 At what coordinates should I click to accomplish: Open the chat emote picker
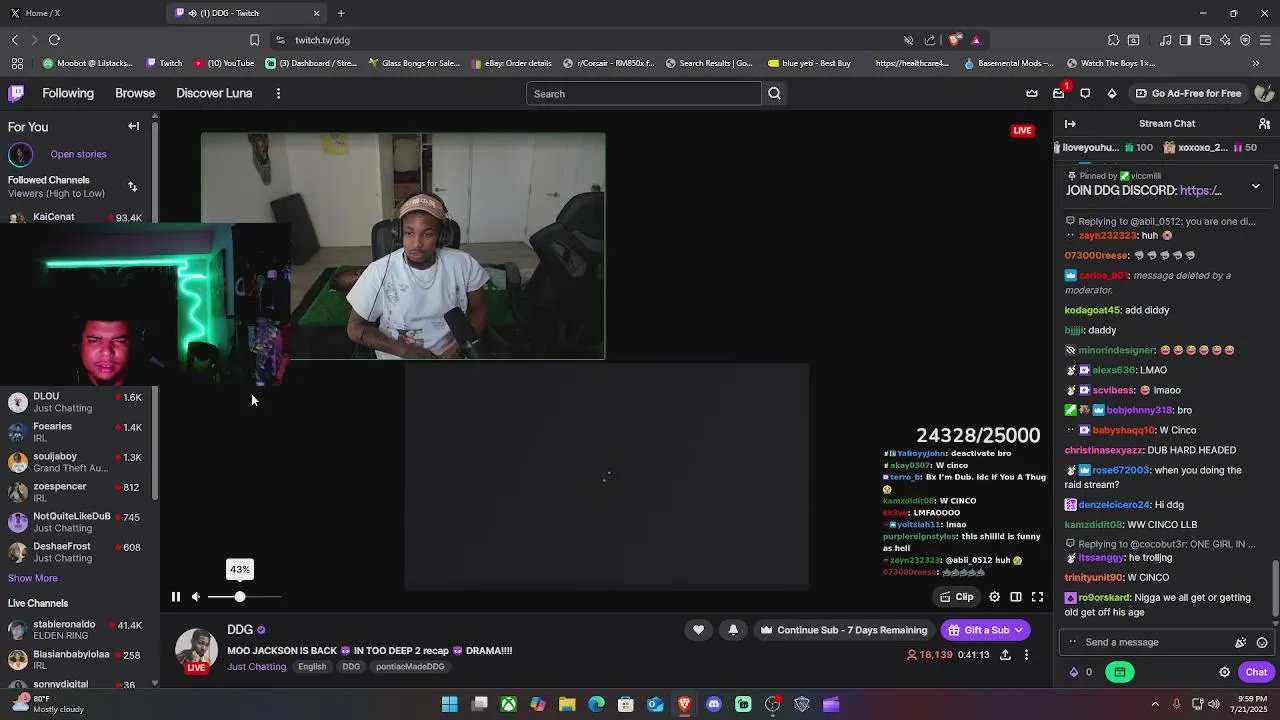[x=1262, y=643]
